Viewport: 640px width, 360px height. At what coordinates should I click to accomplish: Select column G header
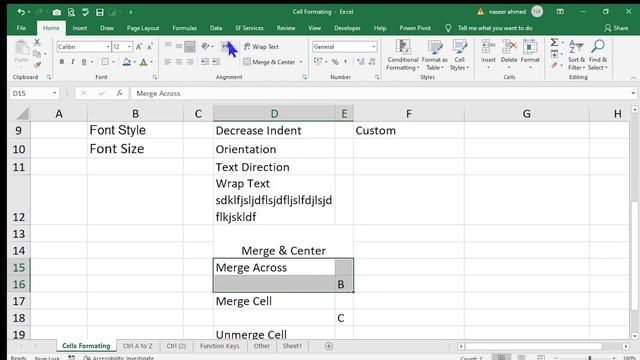(527, 113)
